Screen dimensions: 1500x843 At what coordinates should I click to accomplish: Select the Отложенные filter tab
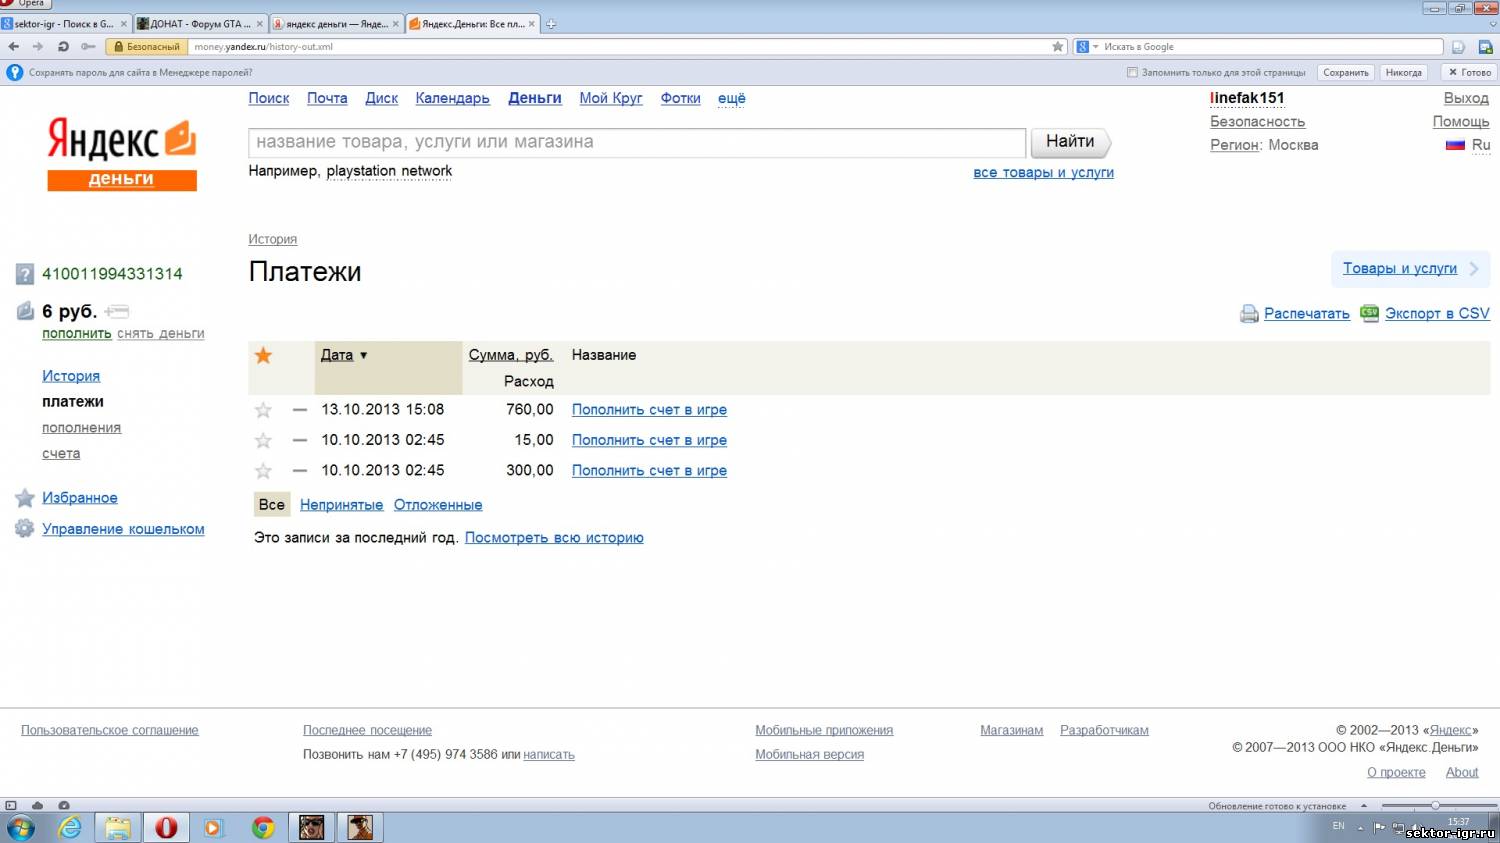[x=438, y=505]
